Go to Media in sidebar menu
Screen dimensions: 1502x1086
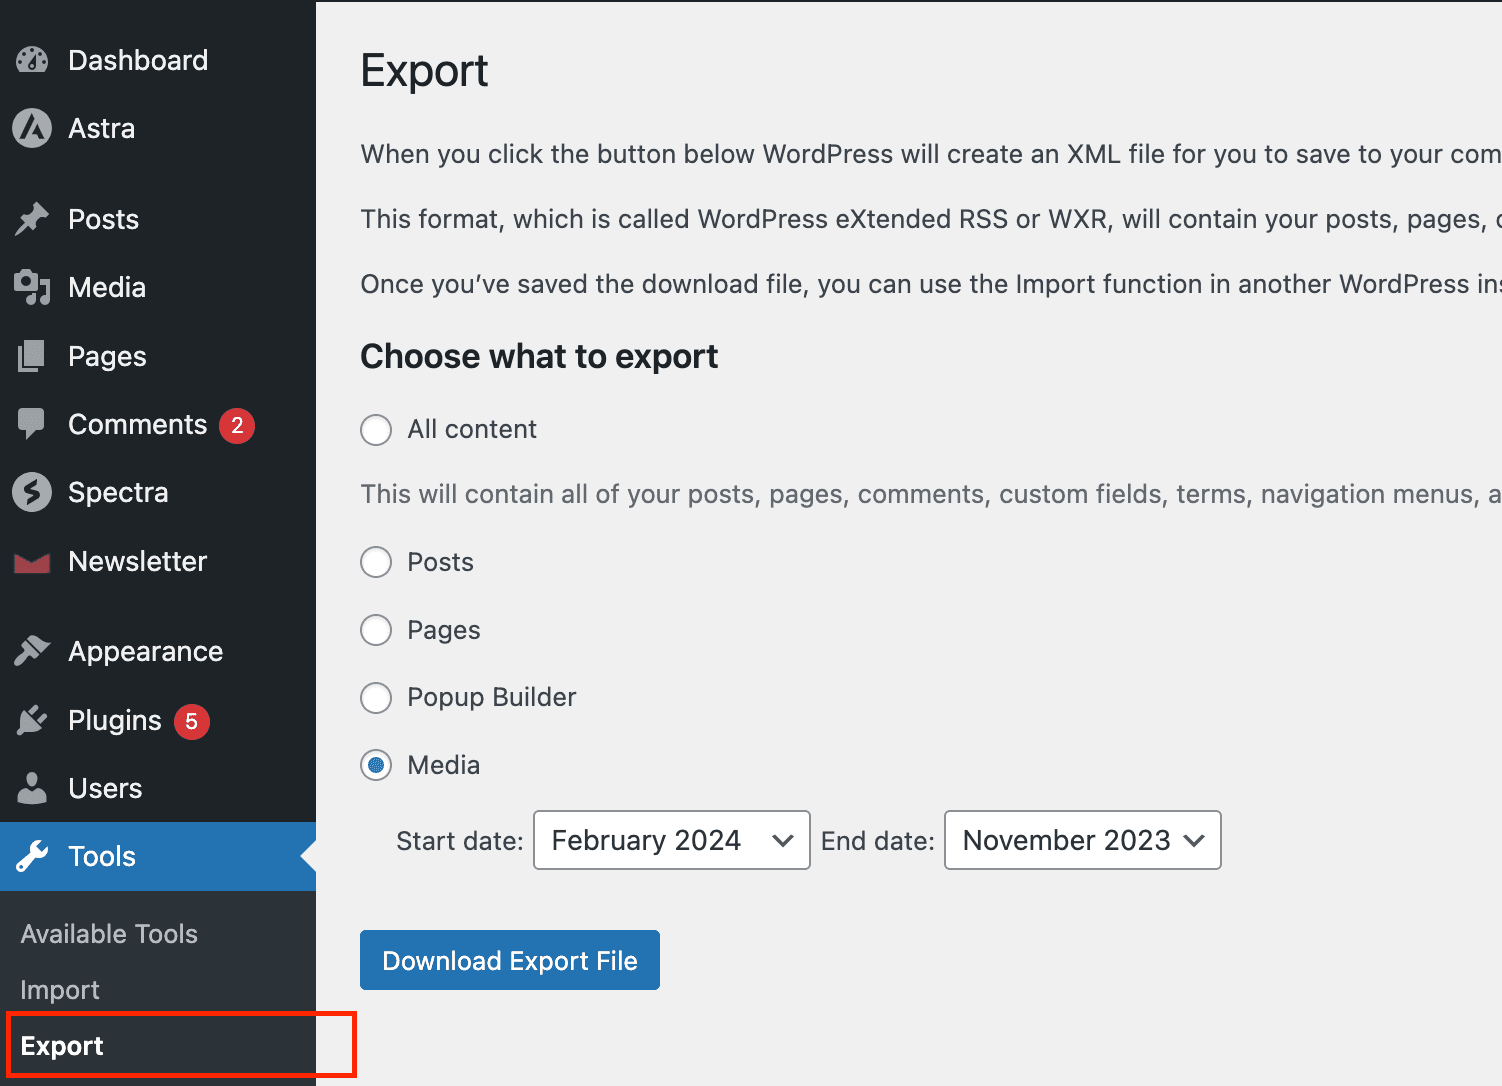pos(158,287)
